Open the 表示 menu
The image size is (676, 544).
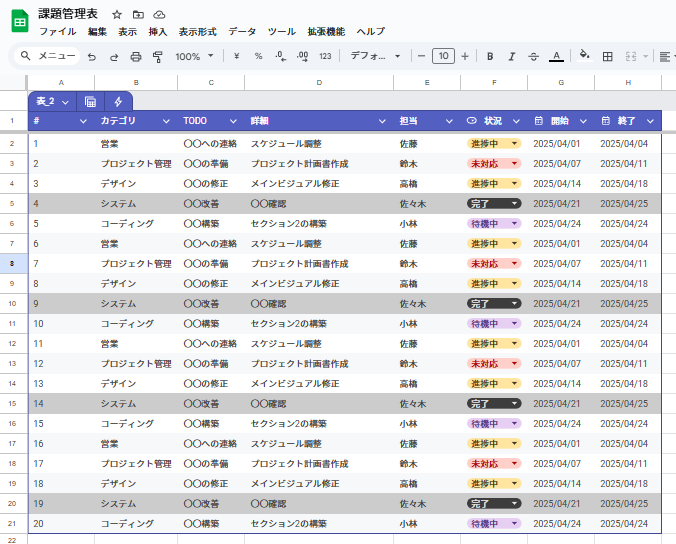pyautogui.click(x=128, y=31)
